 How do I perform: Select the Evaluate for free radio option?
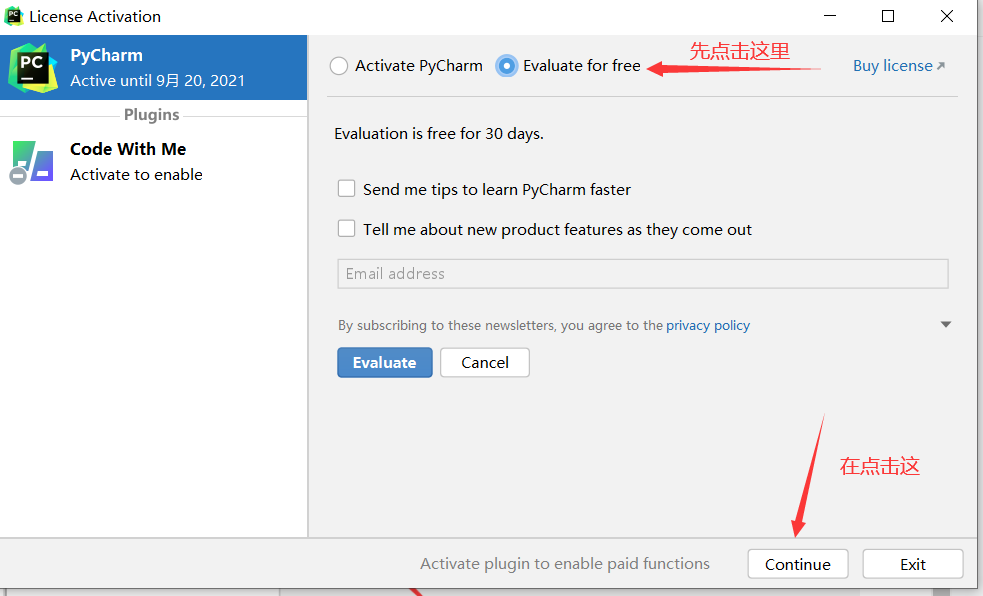pyautogui.click(x=507, y=66)
